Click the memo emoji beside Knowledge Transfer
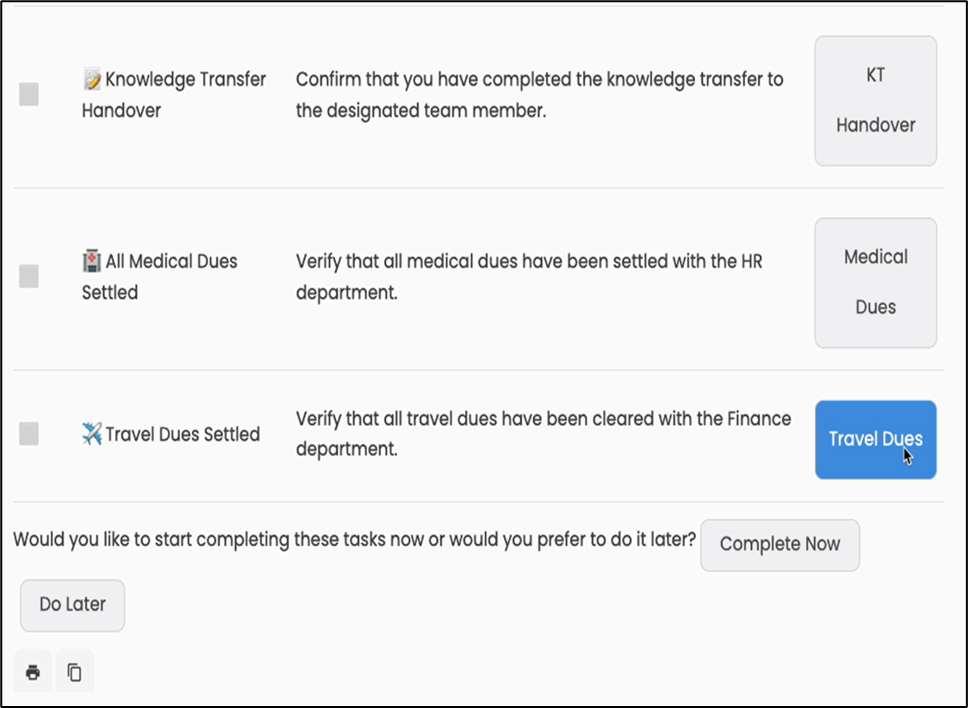The height and width of the screenshot is (708, 968). point(92,79)
